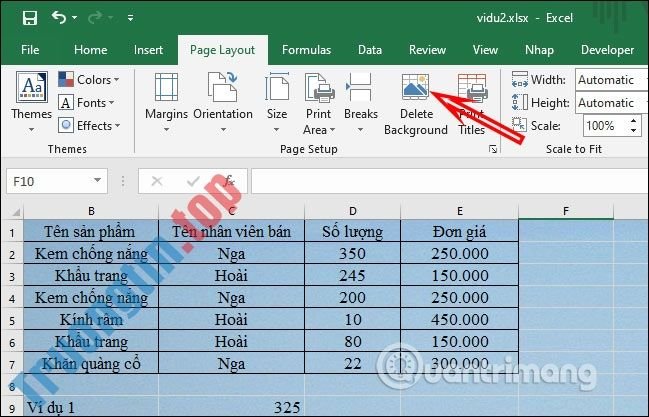The height and width of the screenshot is (417, 649).
Task: Open the Review tab
Action: point(427,50)
